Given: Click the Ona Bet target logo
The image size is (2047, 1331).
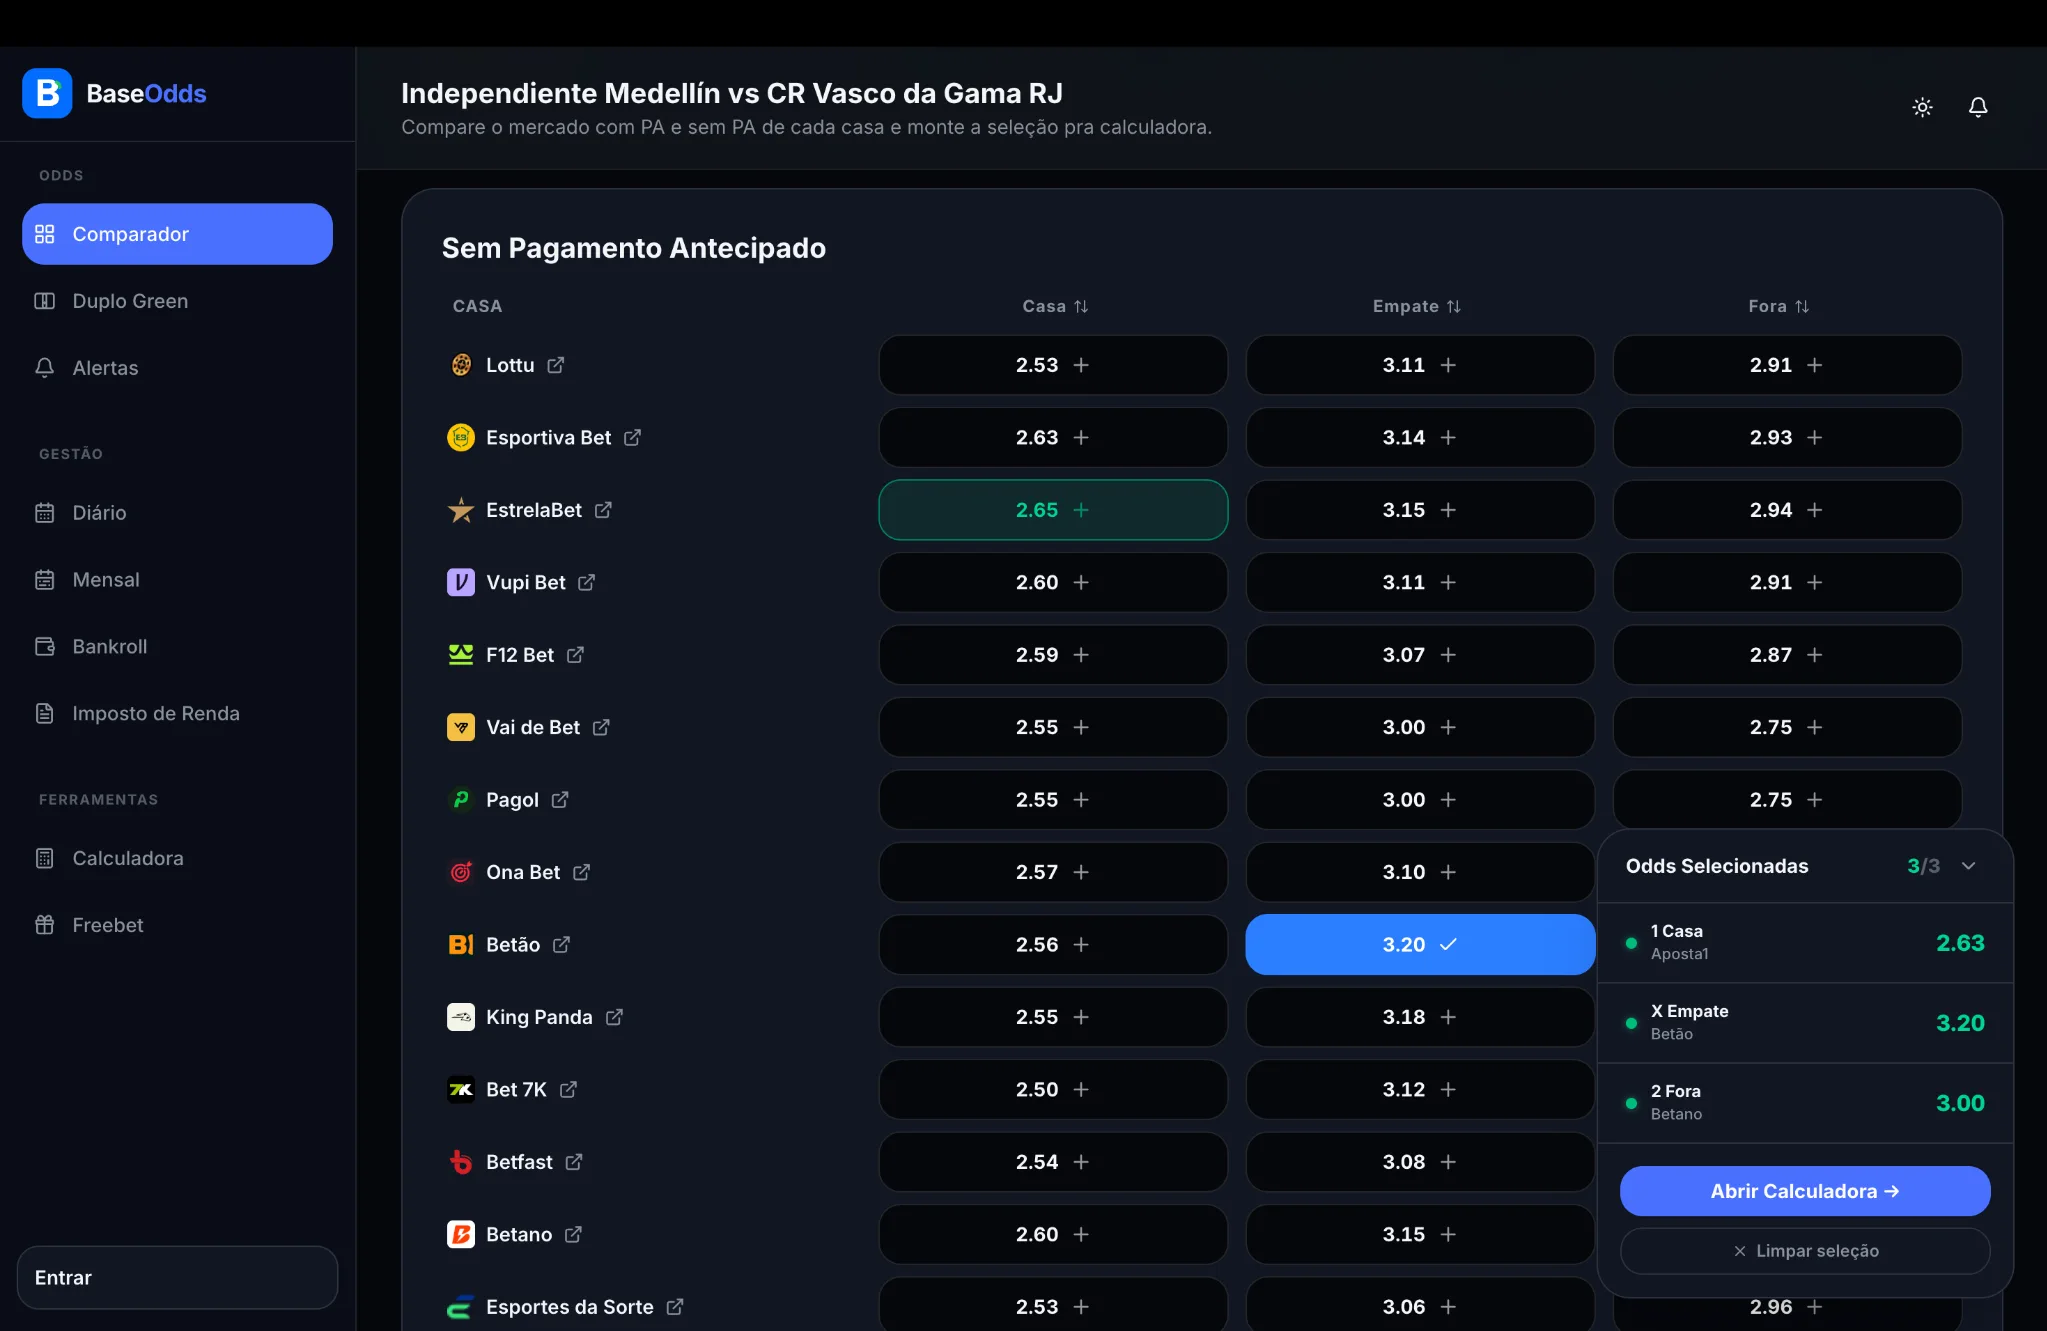Looking at the screenshot, I should pos(461,872).
